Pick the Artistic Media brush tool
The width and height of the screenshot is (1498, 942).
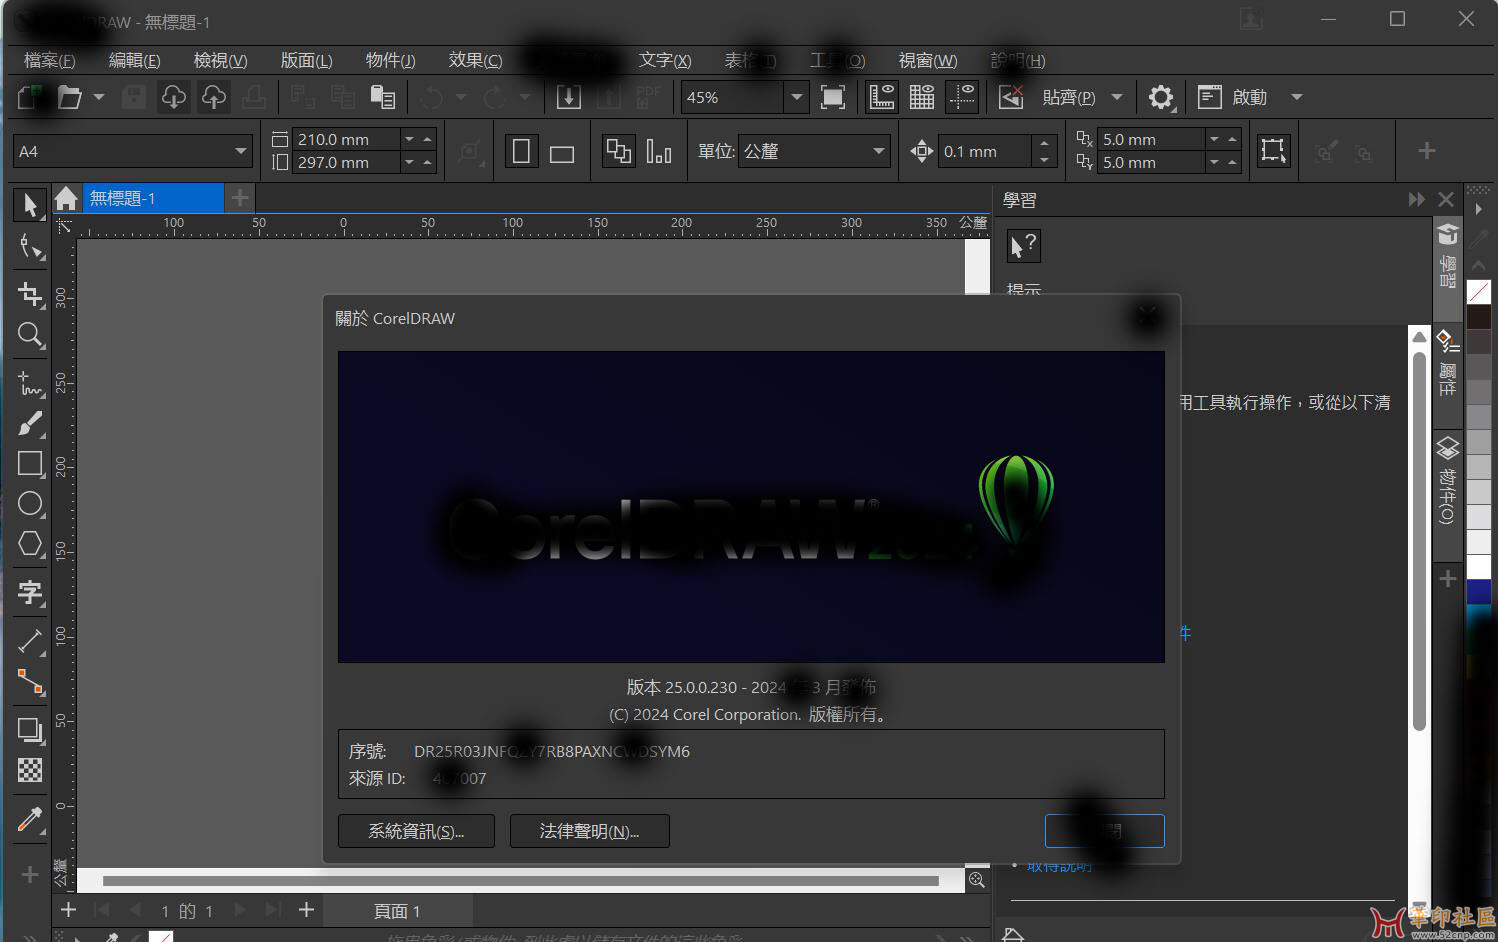30,424
